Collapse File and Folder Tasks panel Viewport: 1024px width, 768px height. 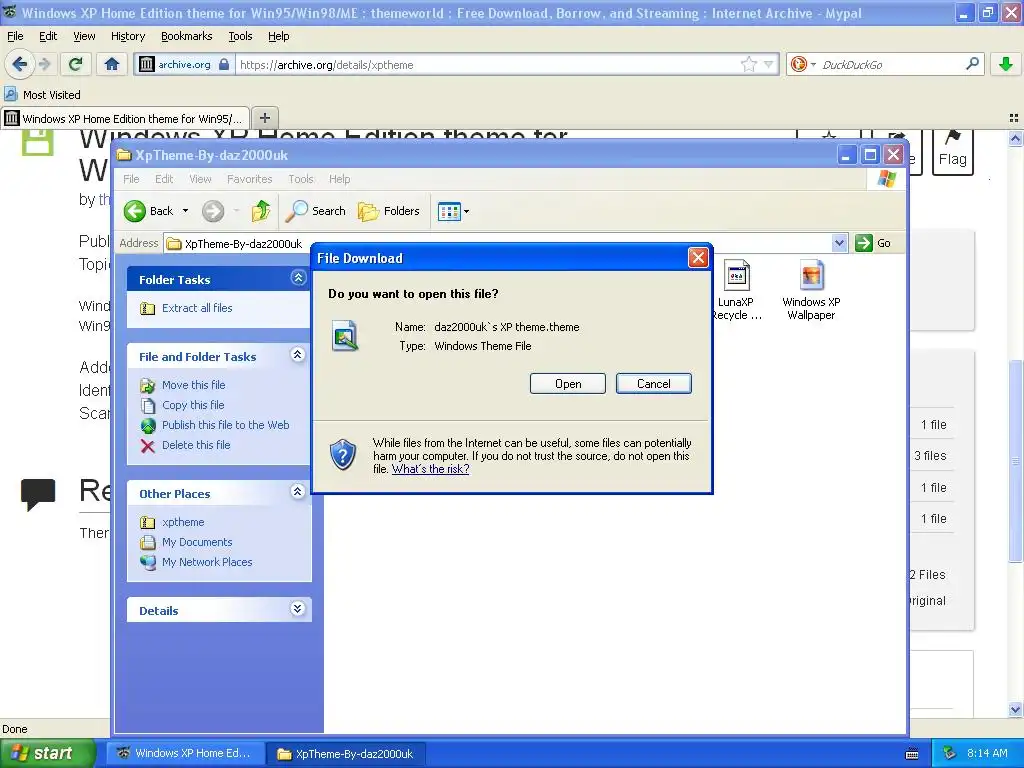(x=298, y=355)
